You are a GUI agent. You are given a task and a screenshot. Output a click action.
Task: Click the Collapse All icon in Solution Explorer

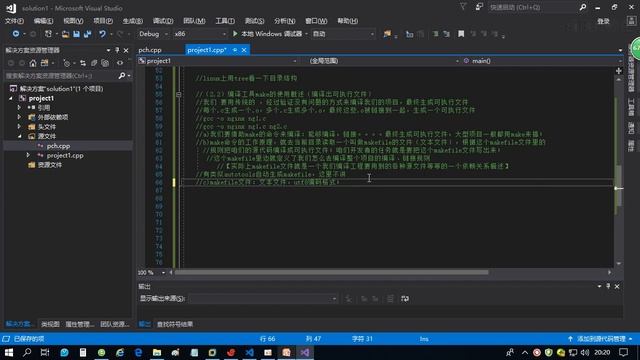coord(94,63)
